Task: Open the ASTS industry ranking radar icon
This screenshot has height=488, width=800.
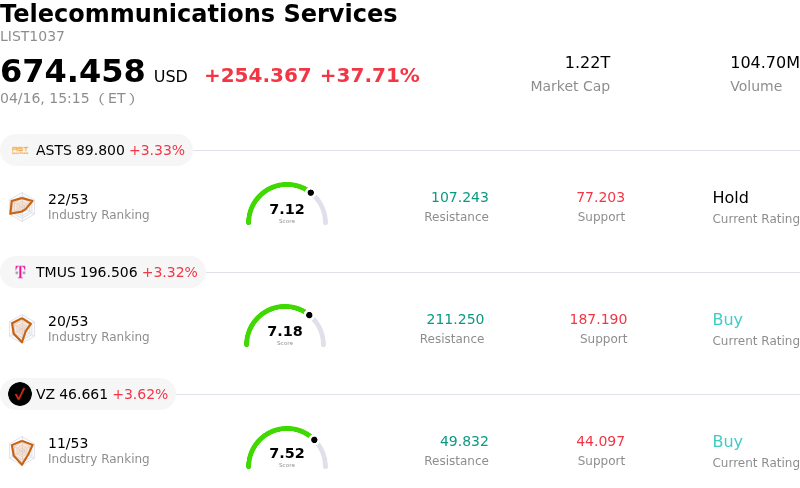Action: (x=21, y=206)
